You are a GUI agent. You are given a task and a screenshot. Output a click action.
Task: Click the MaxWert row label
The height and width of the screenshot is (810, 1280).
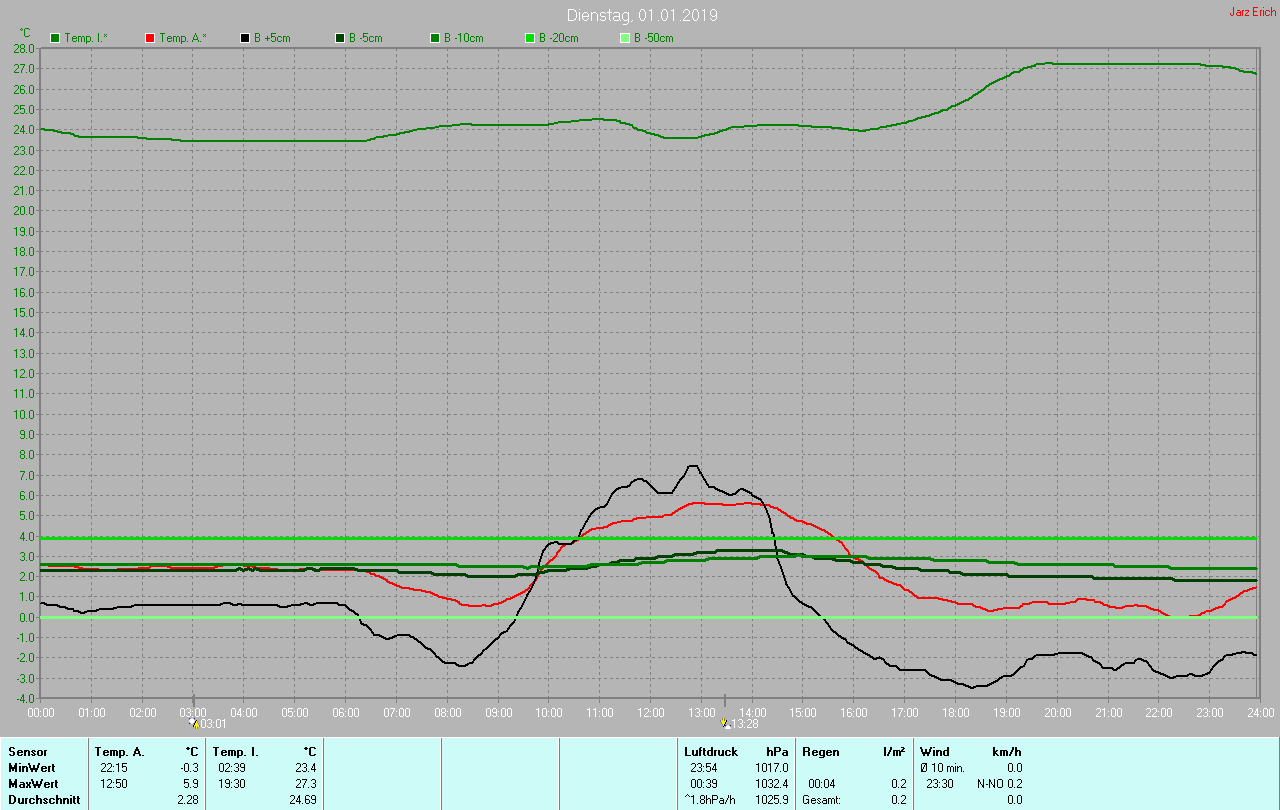pos(32,784)
